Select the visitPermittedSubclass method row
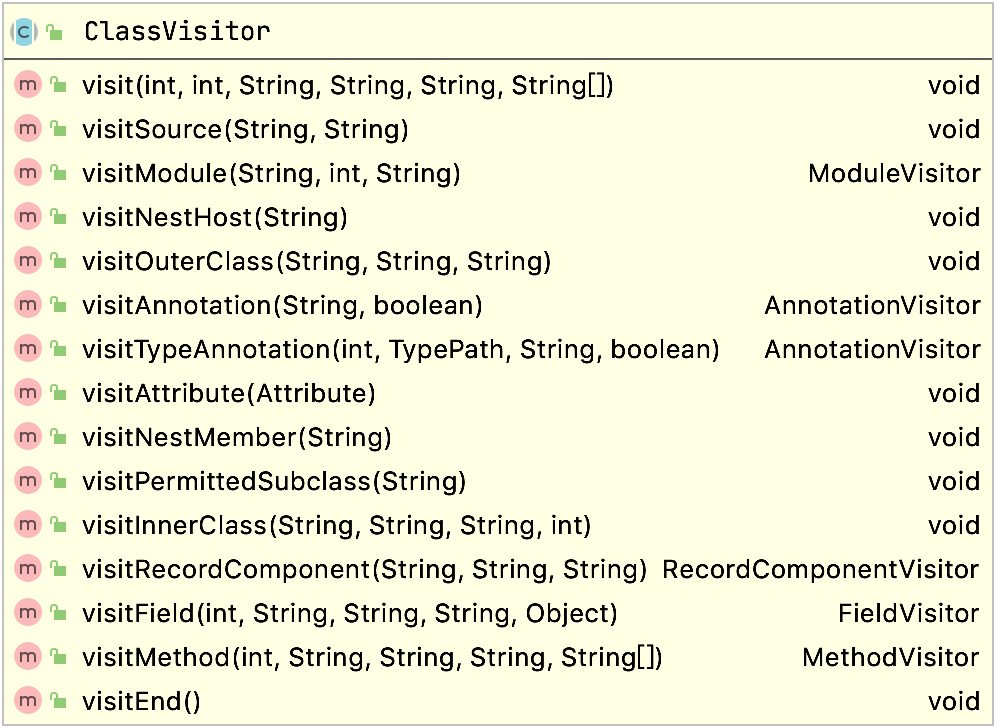998x728 pixels. pyautogui.click(x=274, y=481)
